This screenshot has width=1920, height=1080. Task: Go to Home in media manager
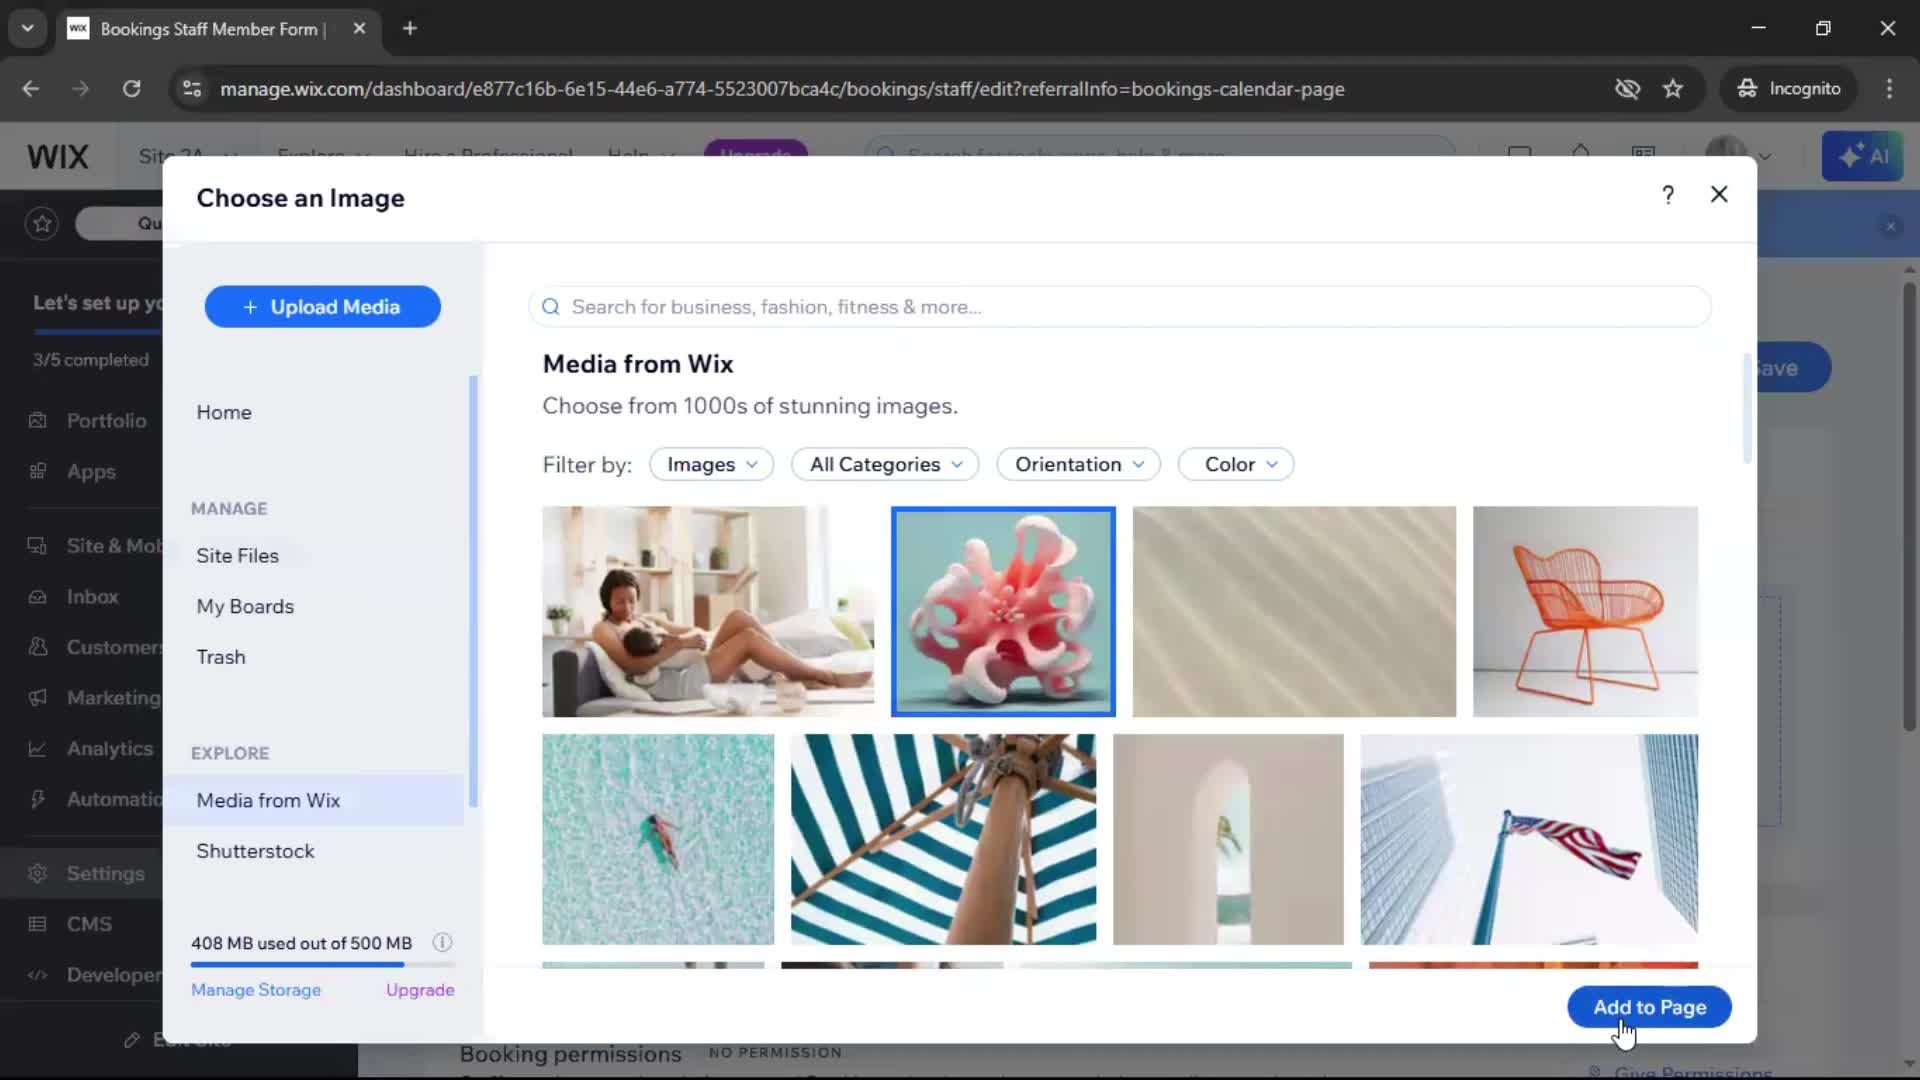[224, 412]
